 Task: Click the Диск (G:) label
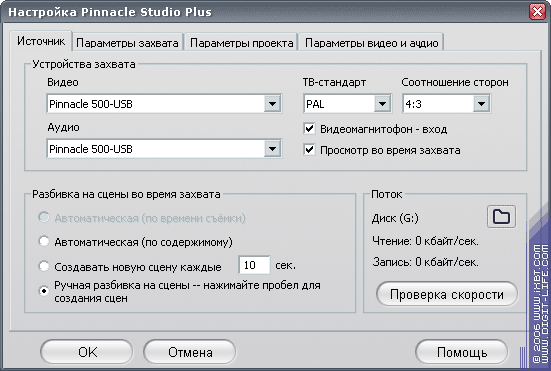click(395, 218)
